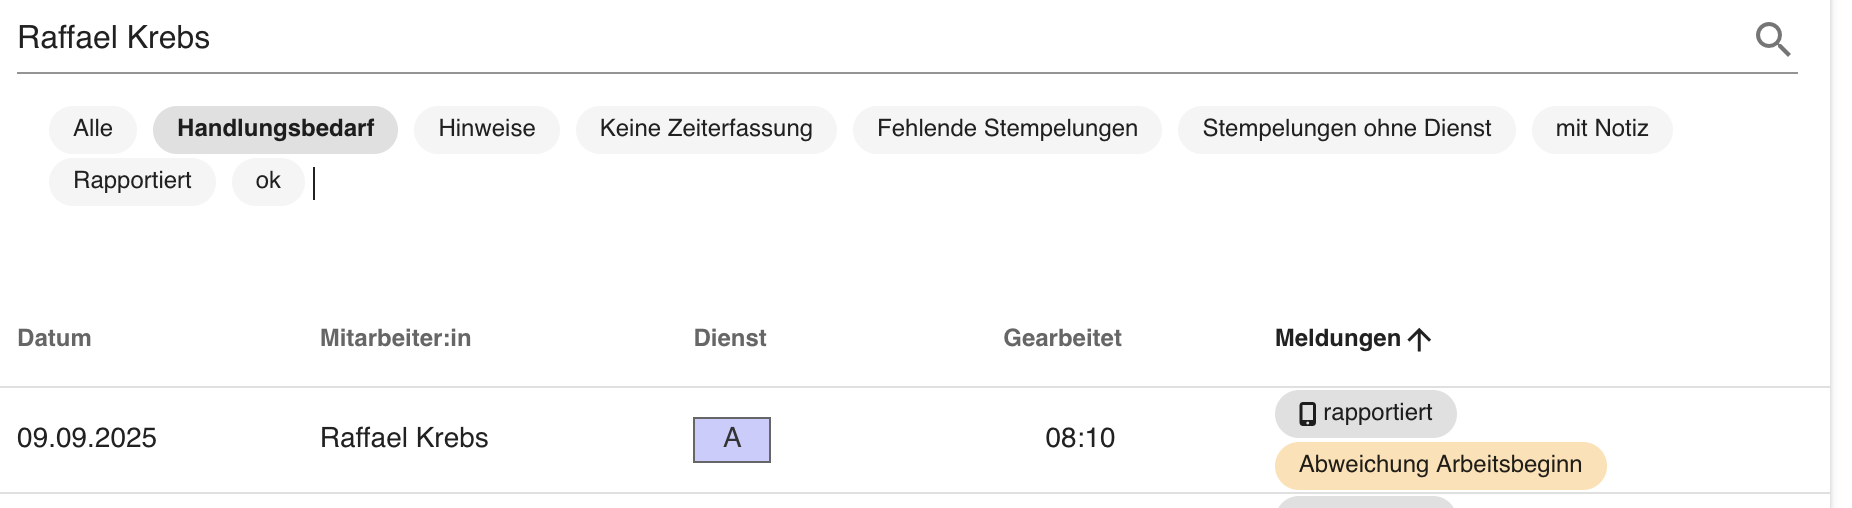Image resolution: width=1852 pixels, height=508 pixels.
Task: Choose the Stempelungen ohne Dienst filter
Action: coord(1346,129)
